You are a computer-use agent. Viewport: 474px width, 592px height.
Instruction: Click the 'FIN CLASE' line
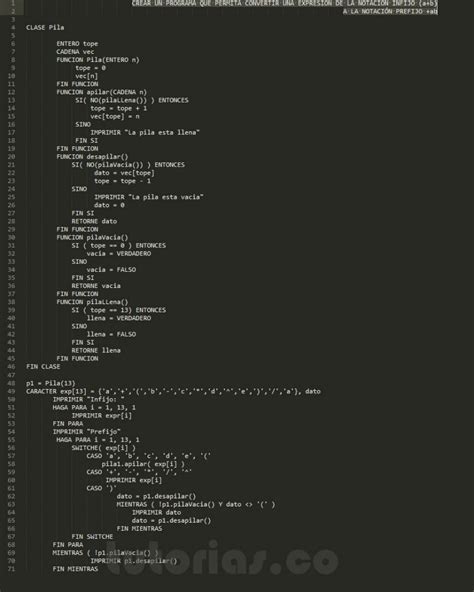43,367
